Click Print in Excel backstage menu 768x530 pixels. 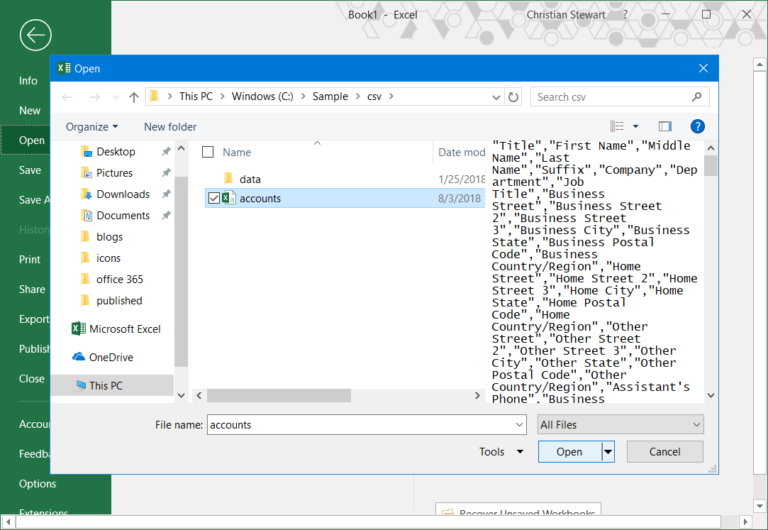pyautogui.click(x=29, y=260)
